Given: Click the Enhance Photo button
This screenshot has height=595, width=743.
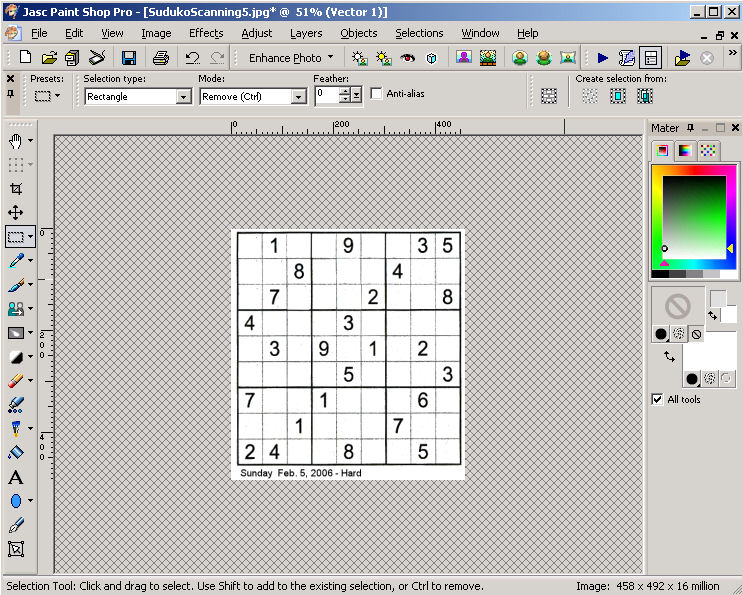Looking at the screenshot, I should 290,58.
